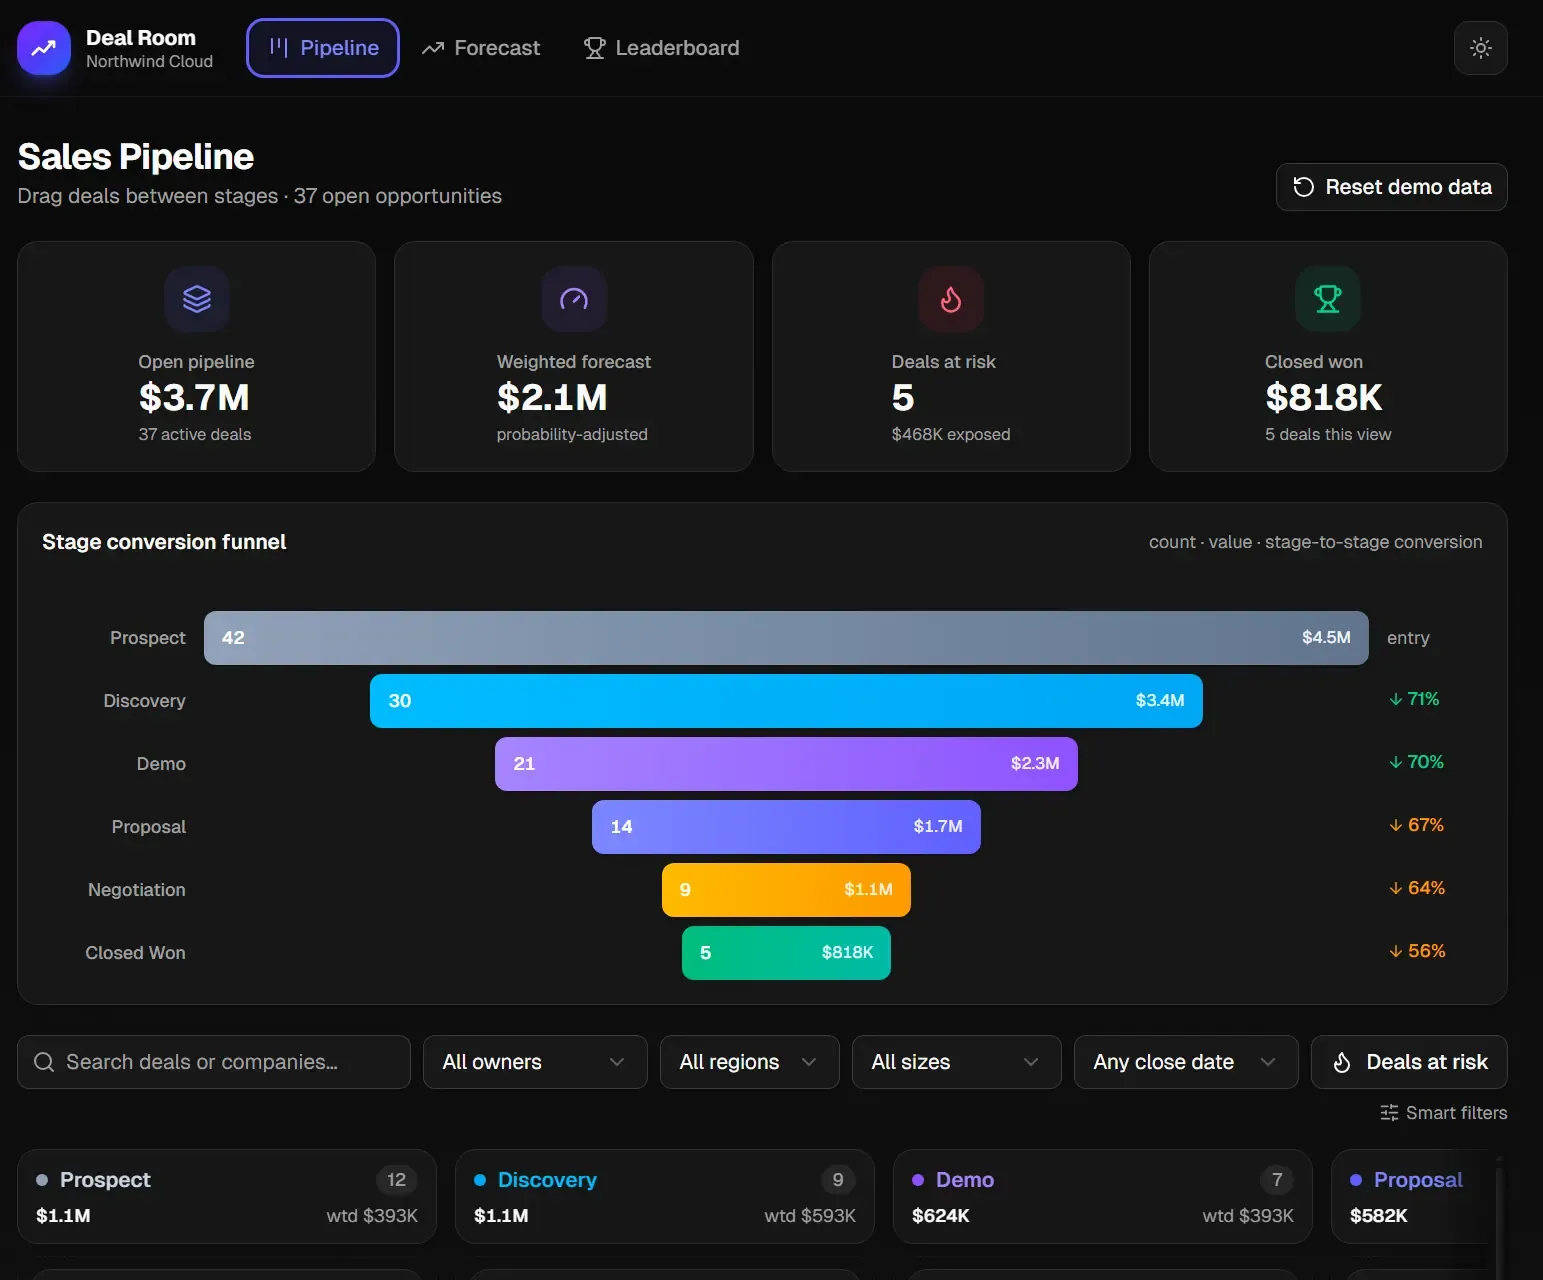This screenshot has height=1280, width=1543.
Task: Focus the Search deals or companies field
Action: [214, 1062]
